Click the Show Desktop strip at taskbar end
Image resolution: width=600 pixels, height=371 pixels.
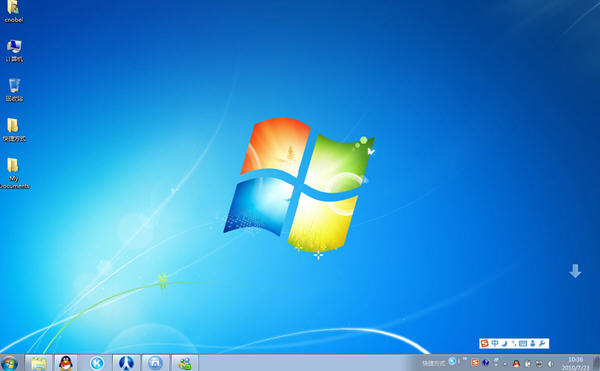[596, 363]
